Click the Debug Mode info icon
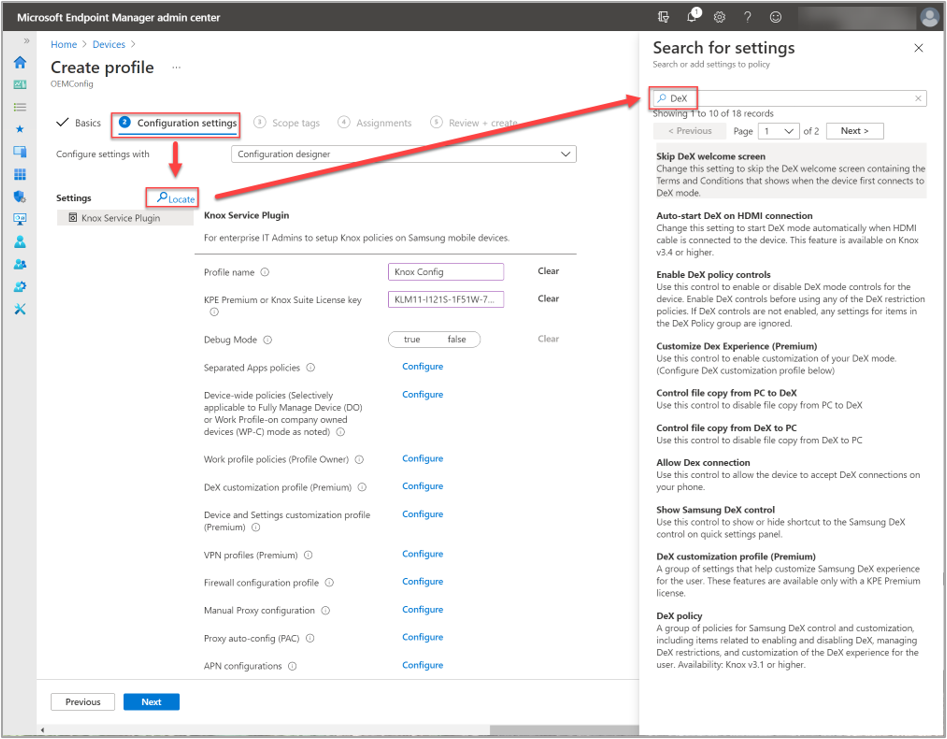The image size is (947, 739). click(268, 340)
